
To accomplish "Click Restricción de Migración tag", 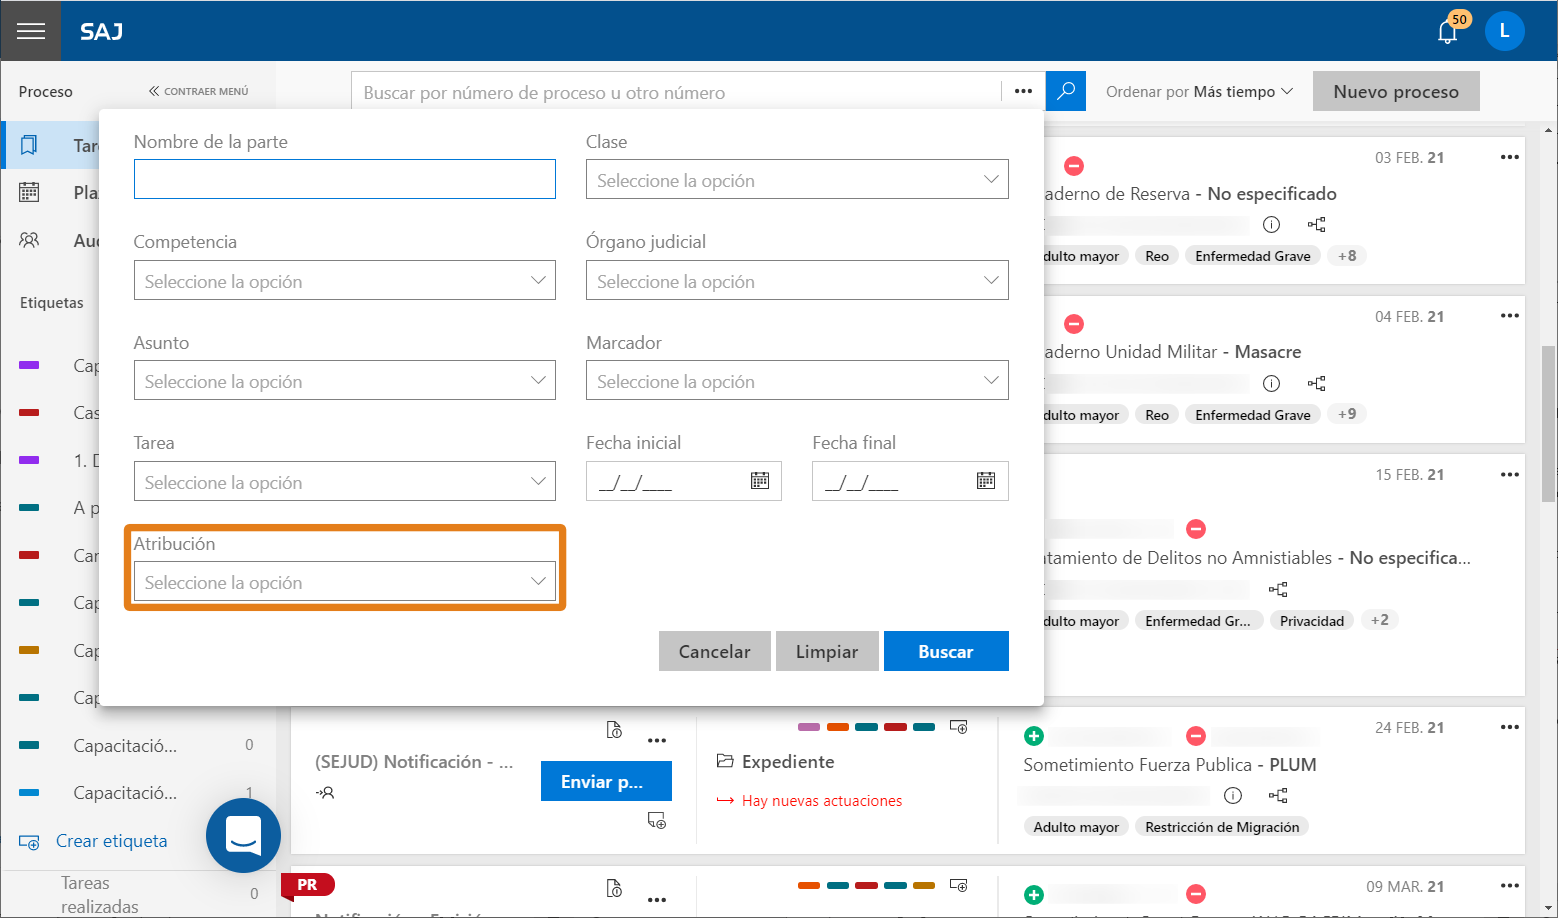I will pos(1222,827).
